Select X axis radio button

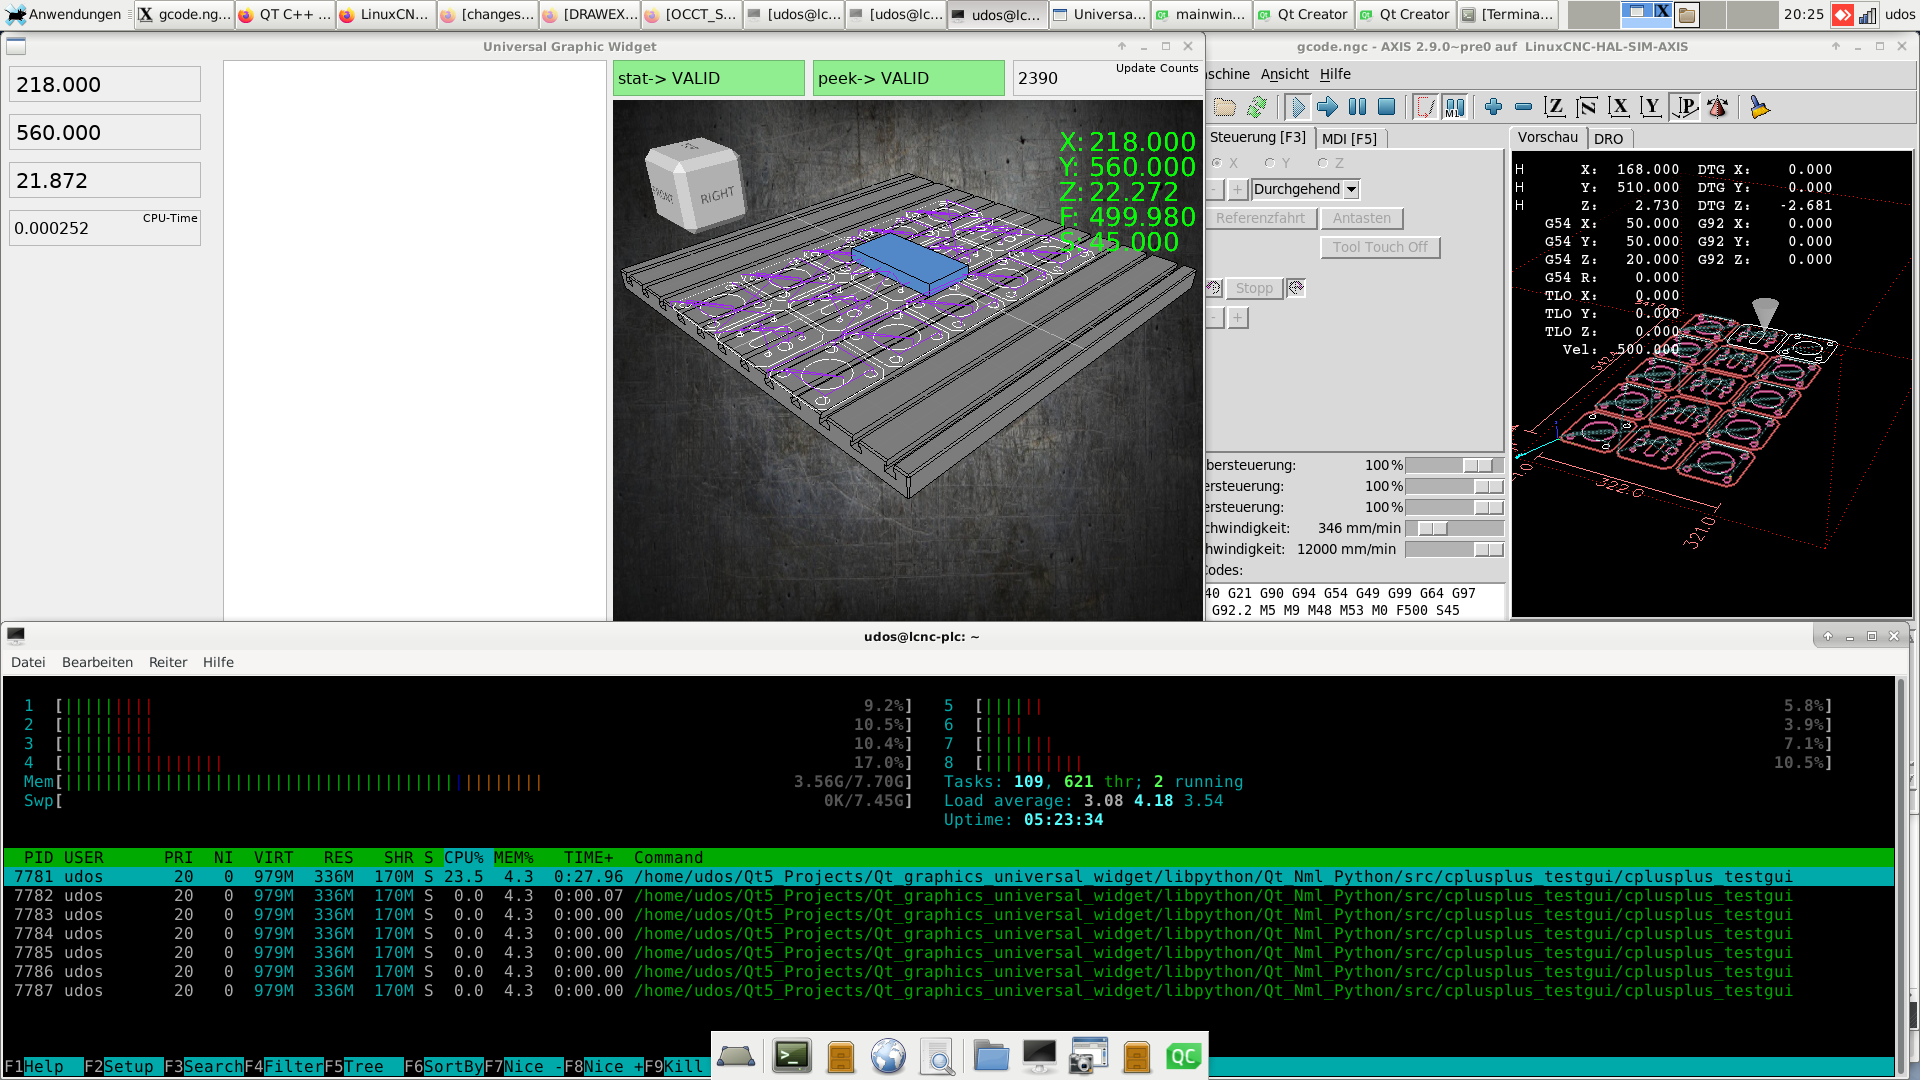[1217, 163]
